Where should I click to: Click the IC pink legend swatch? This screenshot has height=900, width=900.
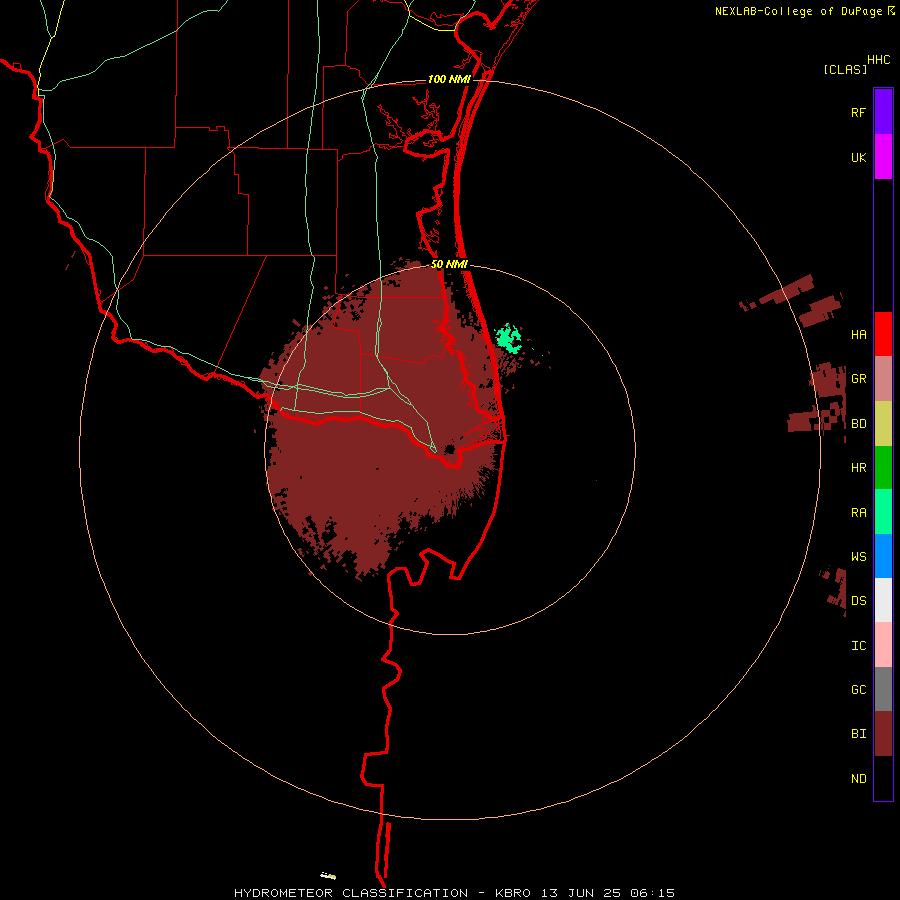pos(883,645)
